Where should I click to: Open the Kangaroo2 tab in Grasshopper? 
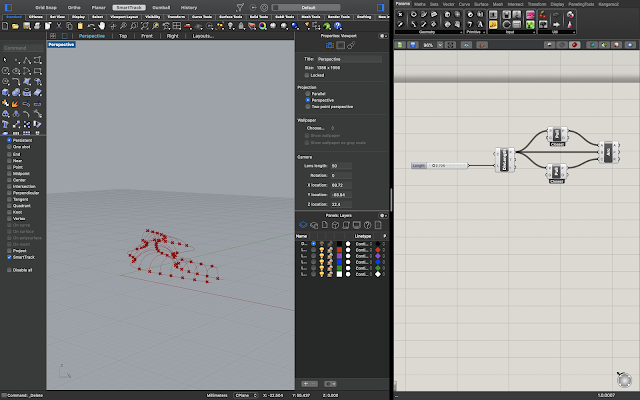pyautogui.click(x=609, y=4)
